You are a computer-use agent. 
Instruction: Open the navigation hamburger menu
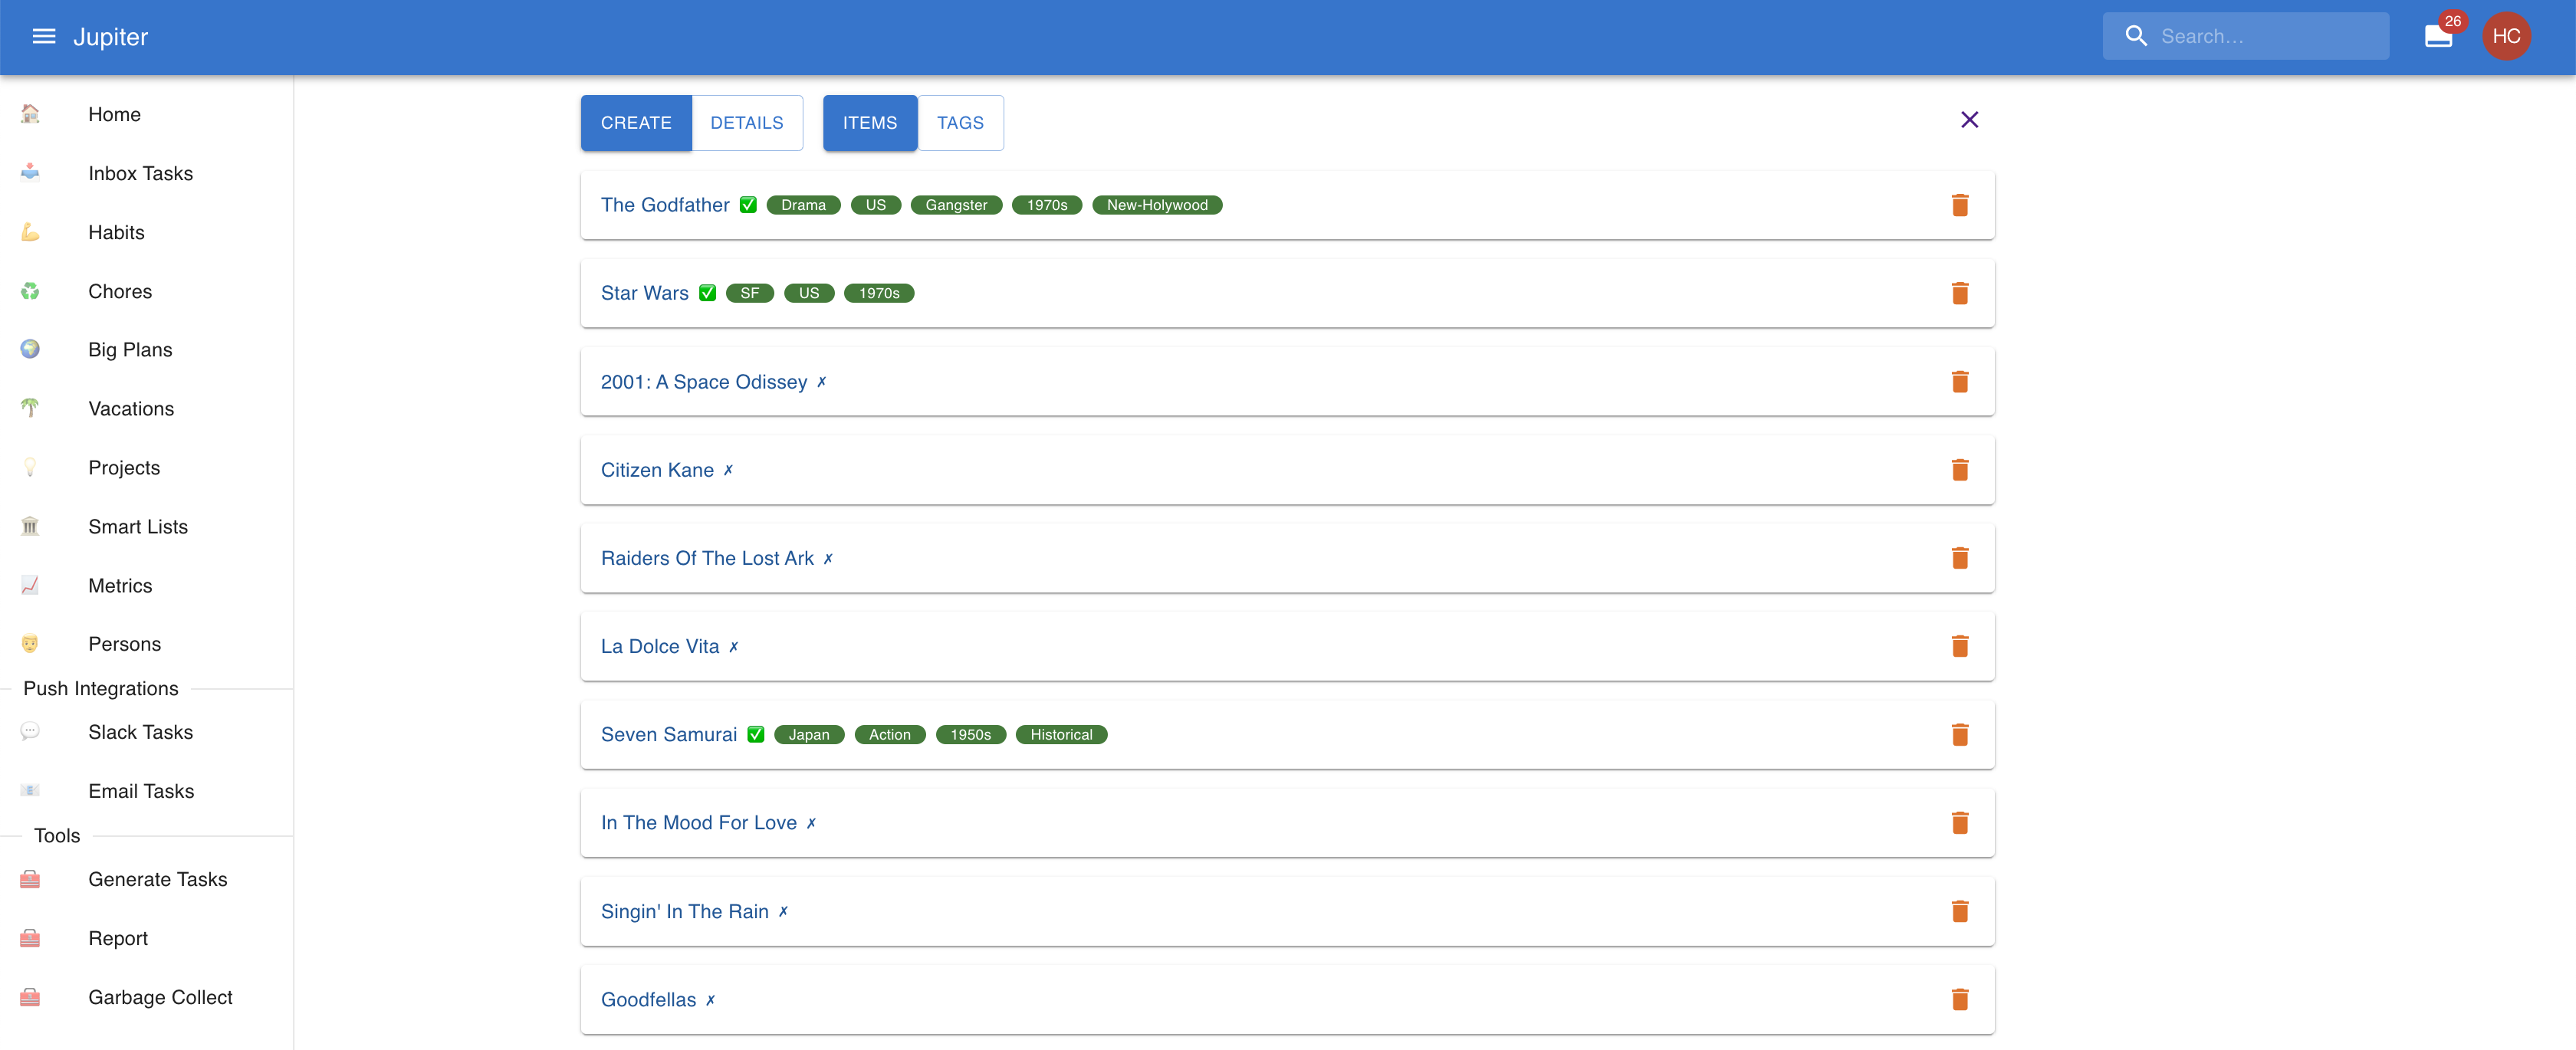[42, 36]
